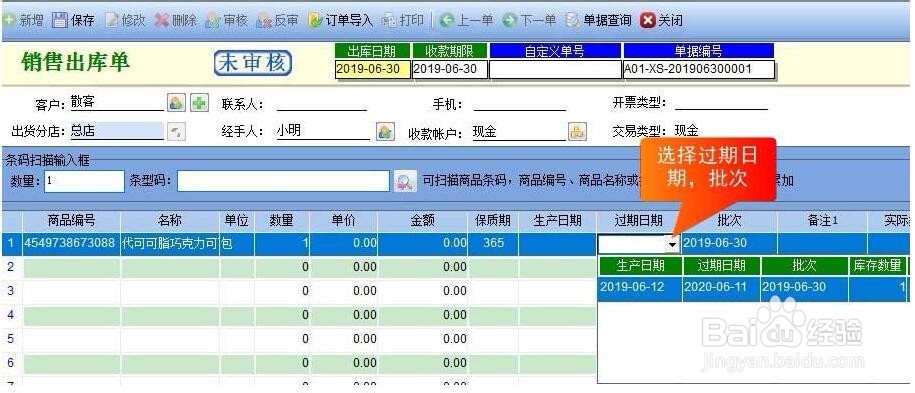Go to previous order 上一单

[466, 20]
